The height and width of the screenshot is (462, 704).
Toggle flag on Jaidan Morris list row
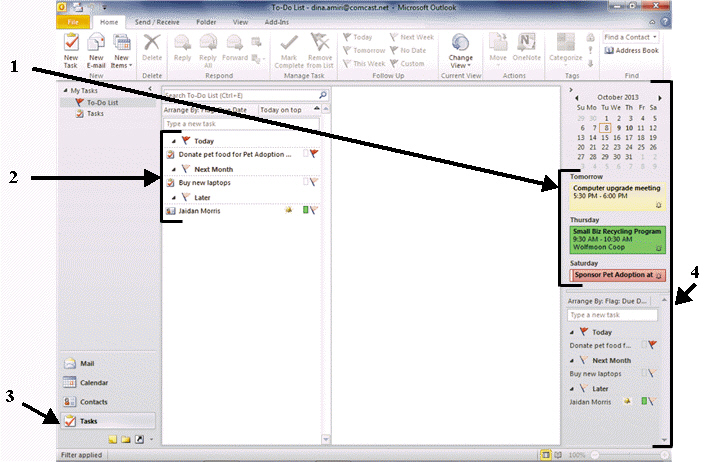pyautogui.click(x=314, y=210)
